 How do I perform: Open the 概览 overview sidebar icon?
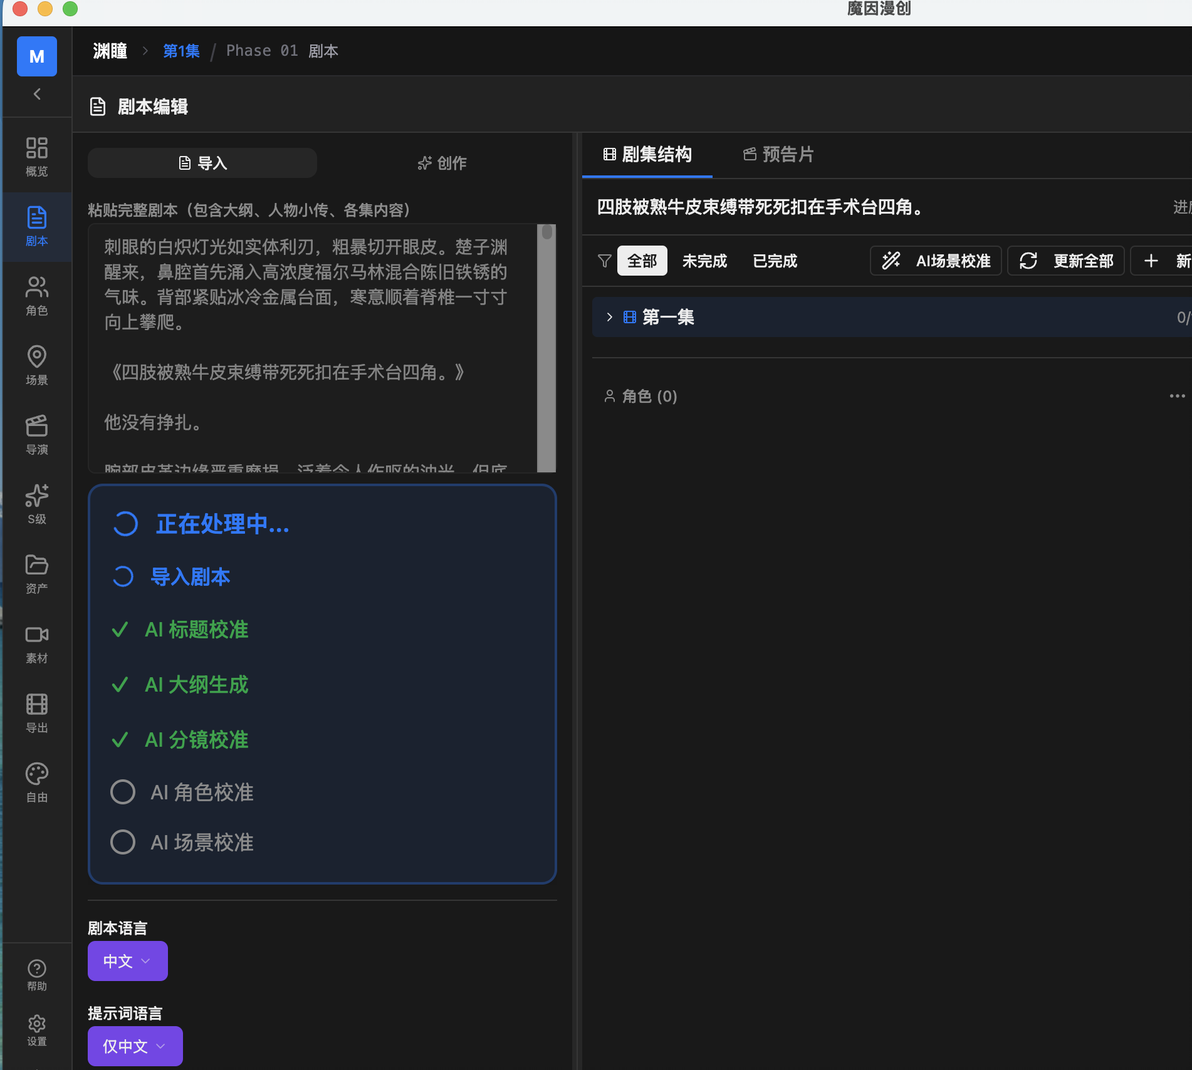[x=36, y=157]
